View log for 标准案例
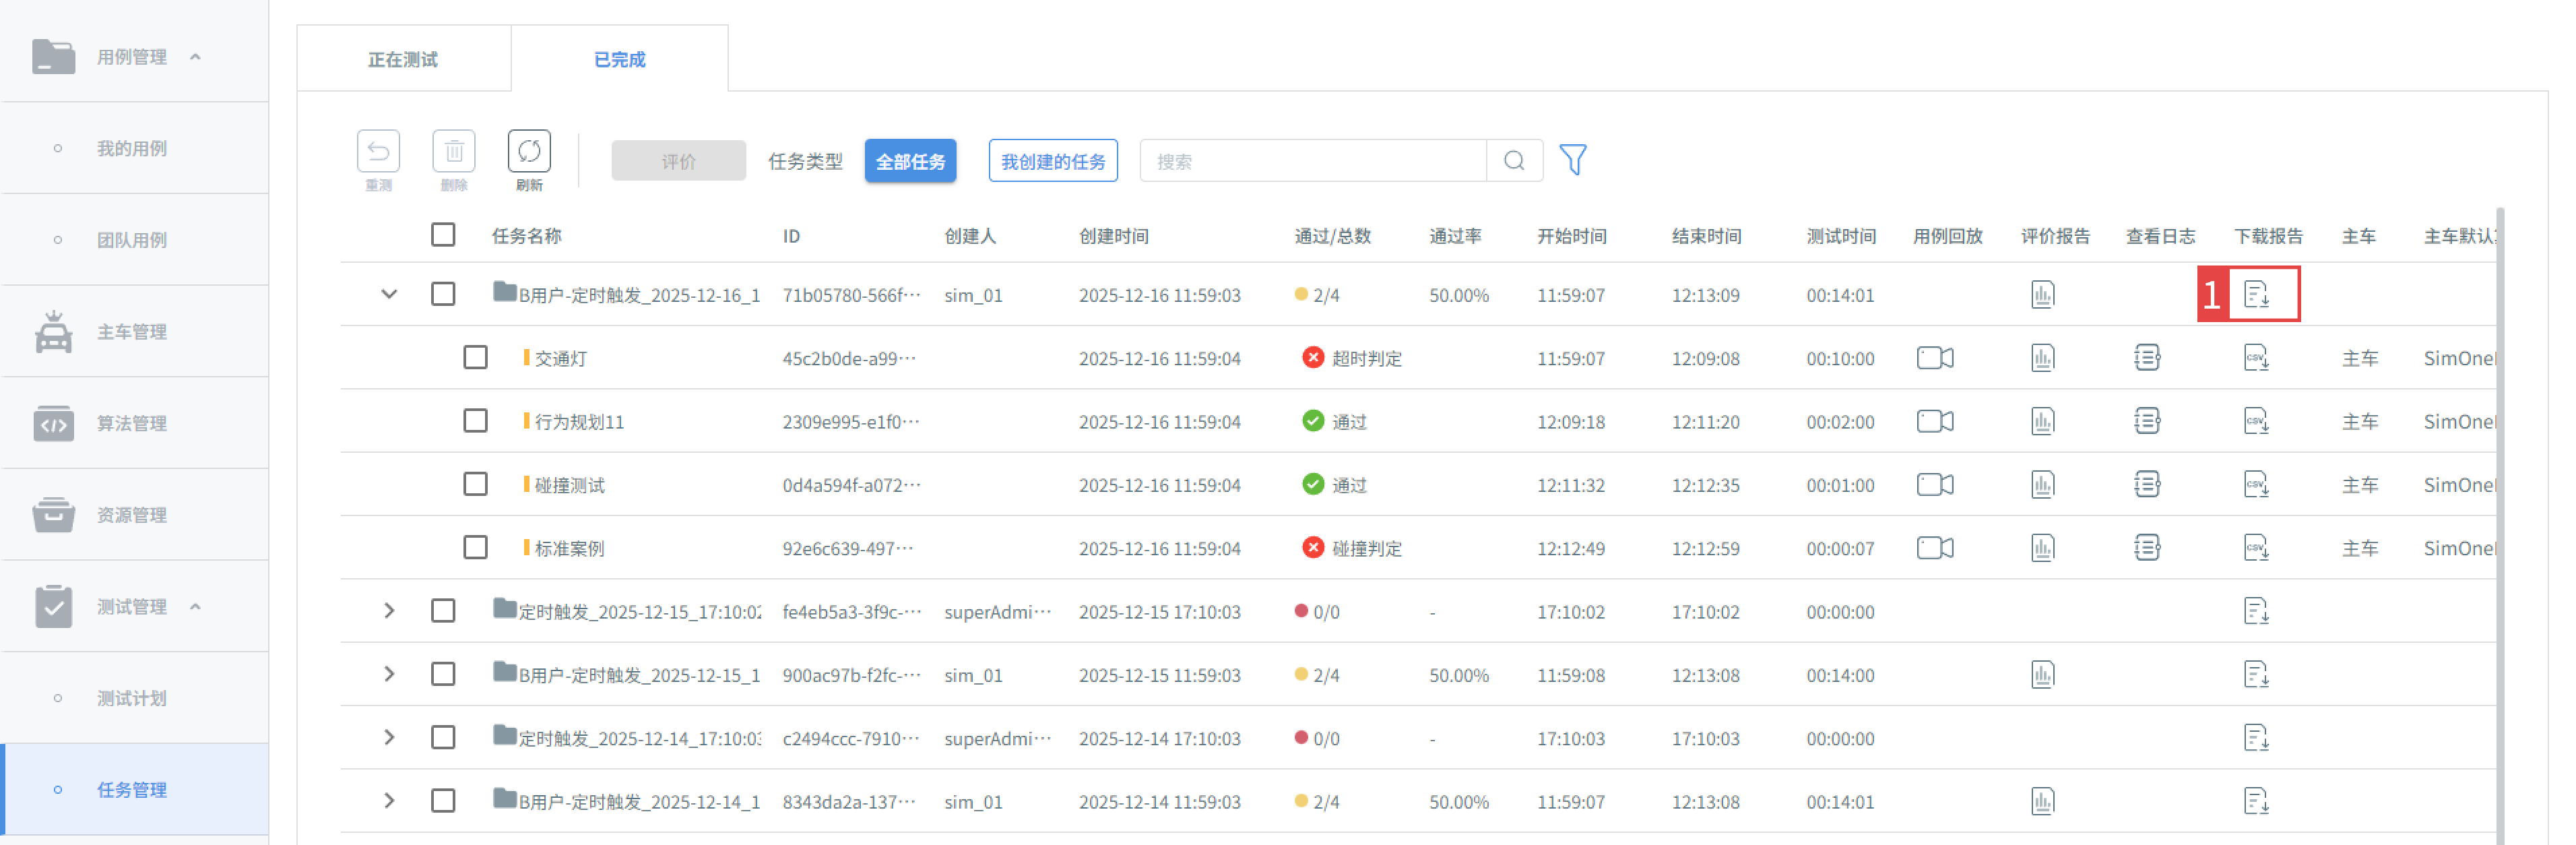This screenshot has height=845, width=2576. point(2147,548)
